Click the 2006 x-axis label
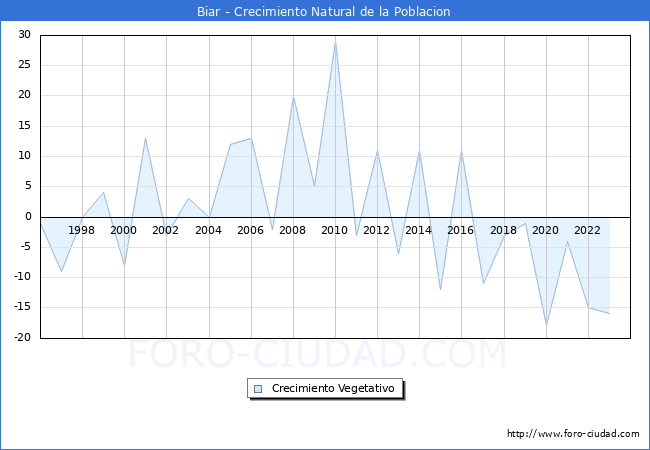 click(250, 230)
